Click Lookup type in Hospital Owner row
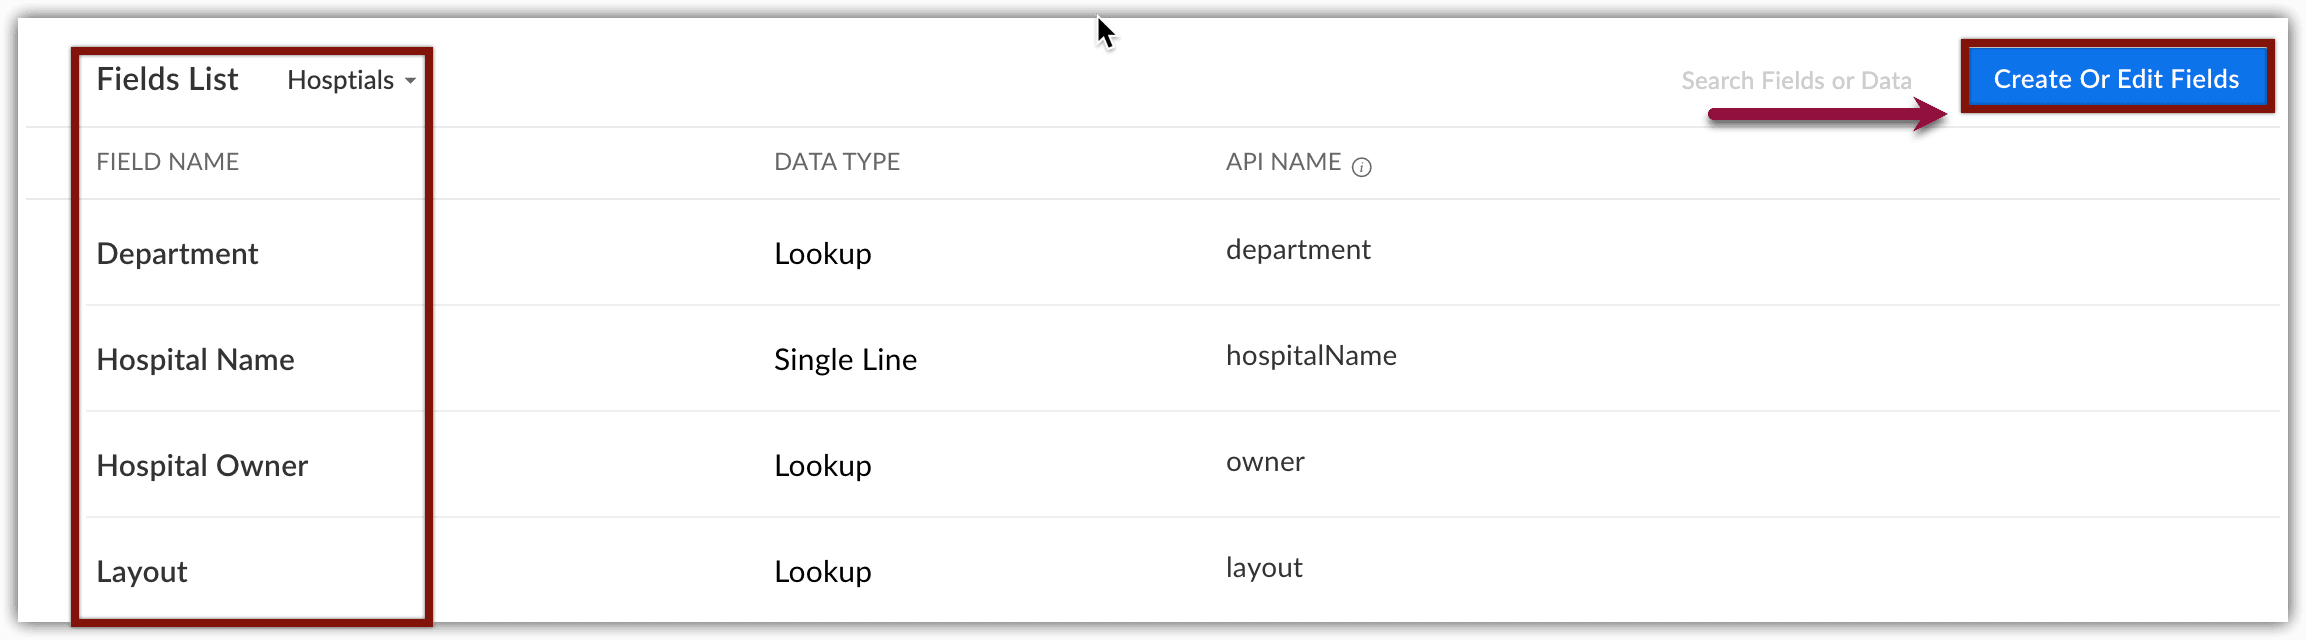Screen dimensions: 2306x640 [x=822, y=466]
